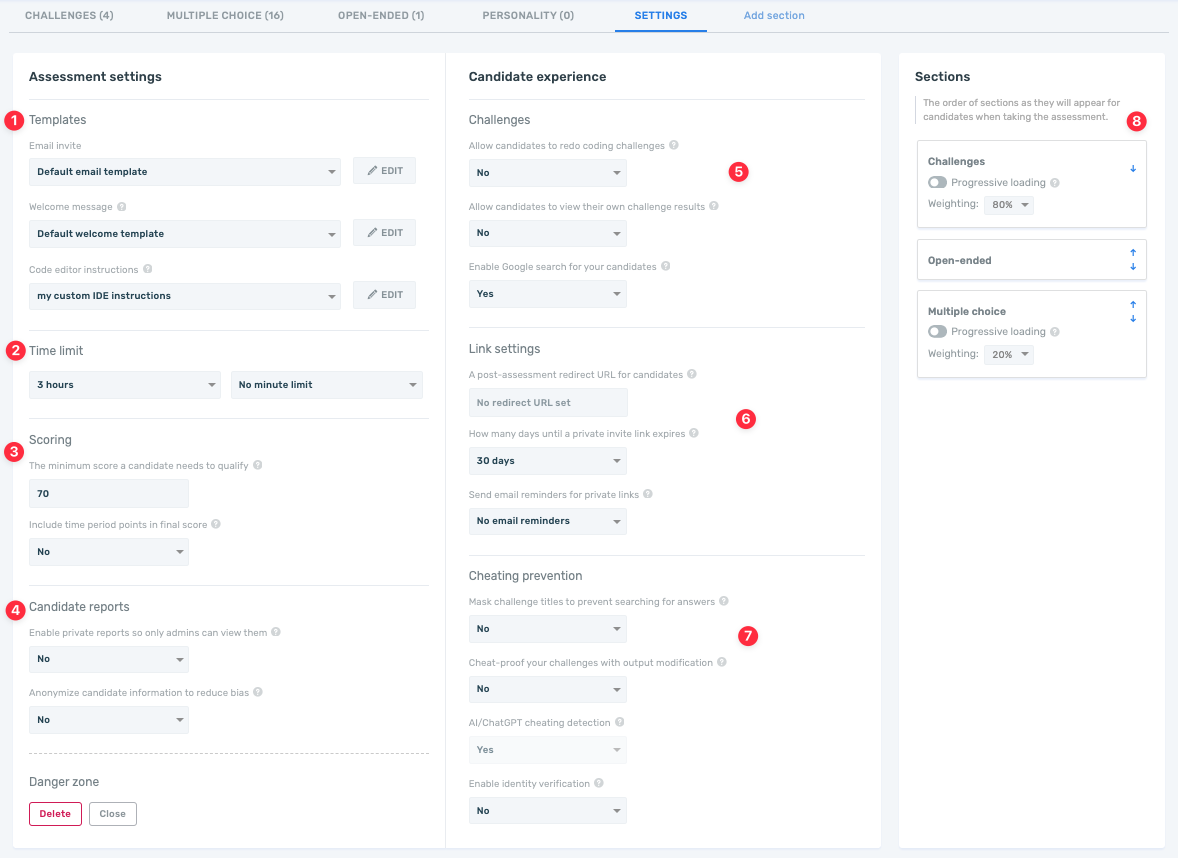Image resolution: width=1178 pixels, height=858 pixels.
Task: Show help for AI/ChatGPT cheating detection
Action: click(620, 722)
